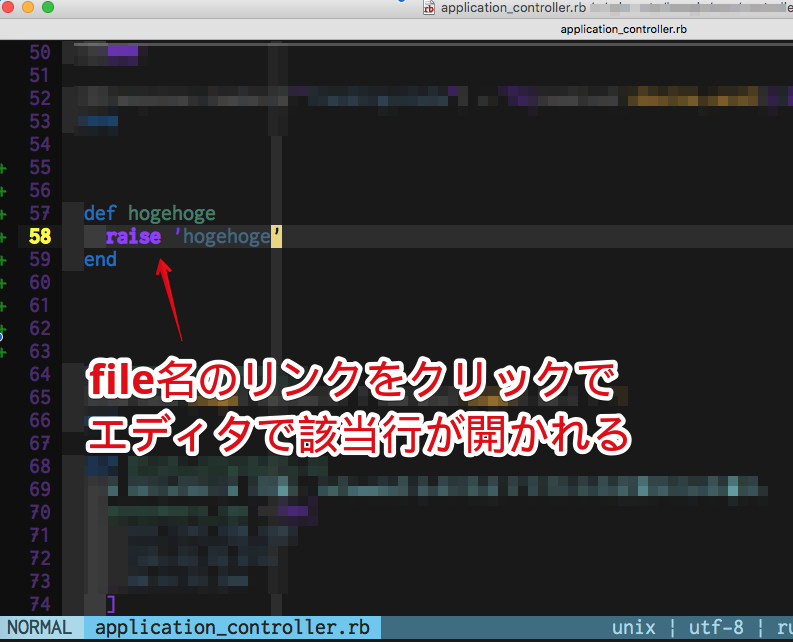Maximize the window with the green button

pos(48,7)
